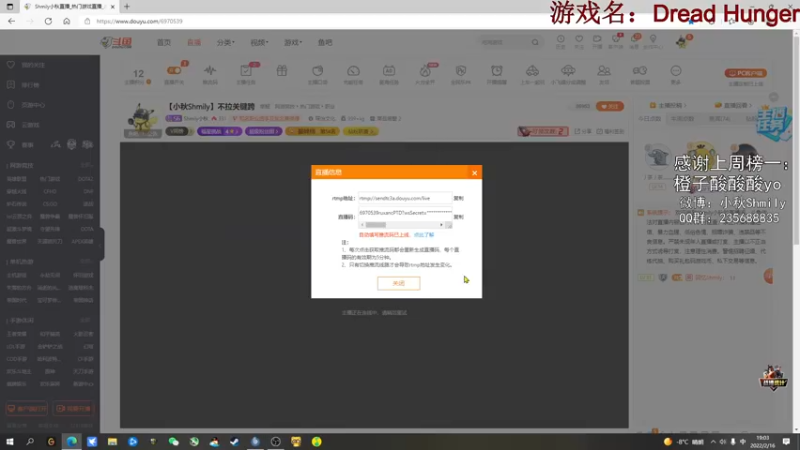800x450 pixels.
Task: Expand 主播投稿 in the right panel
Action: (x=668, y=105)
